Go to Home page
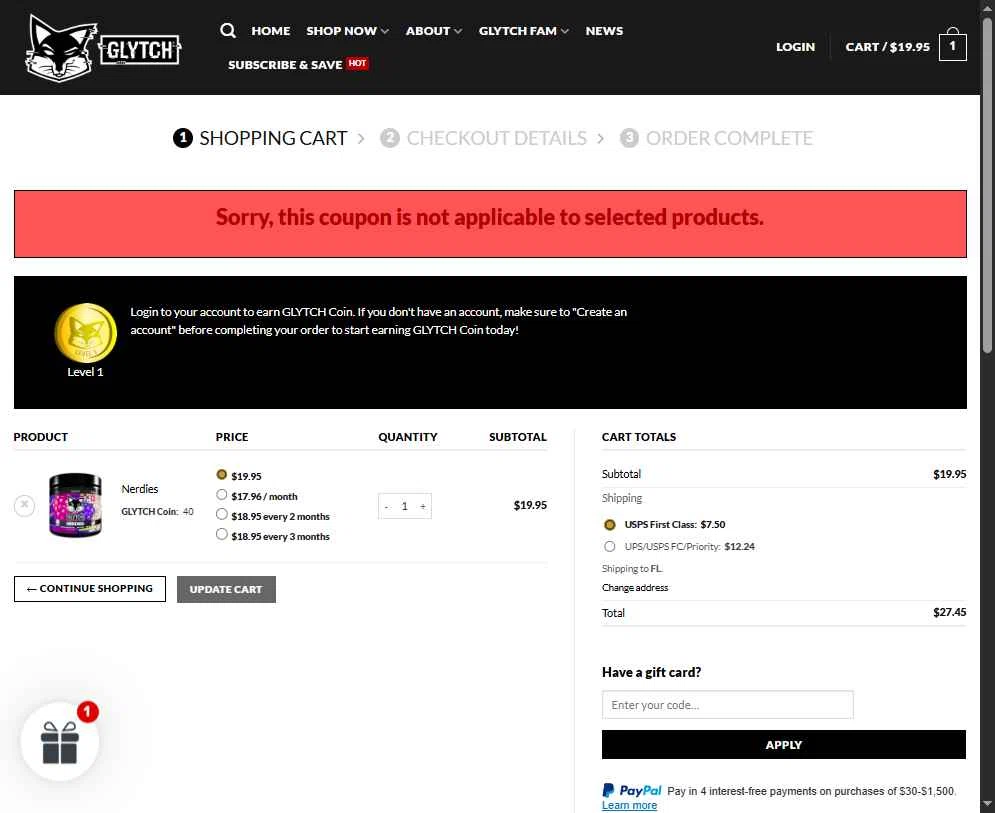The width and height of the screenshot is (995, 813). (x=270, y=30)
